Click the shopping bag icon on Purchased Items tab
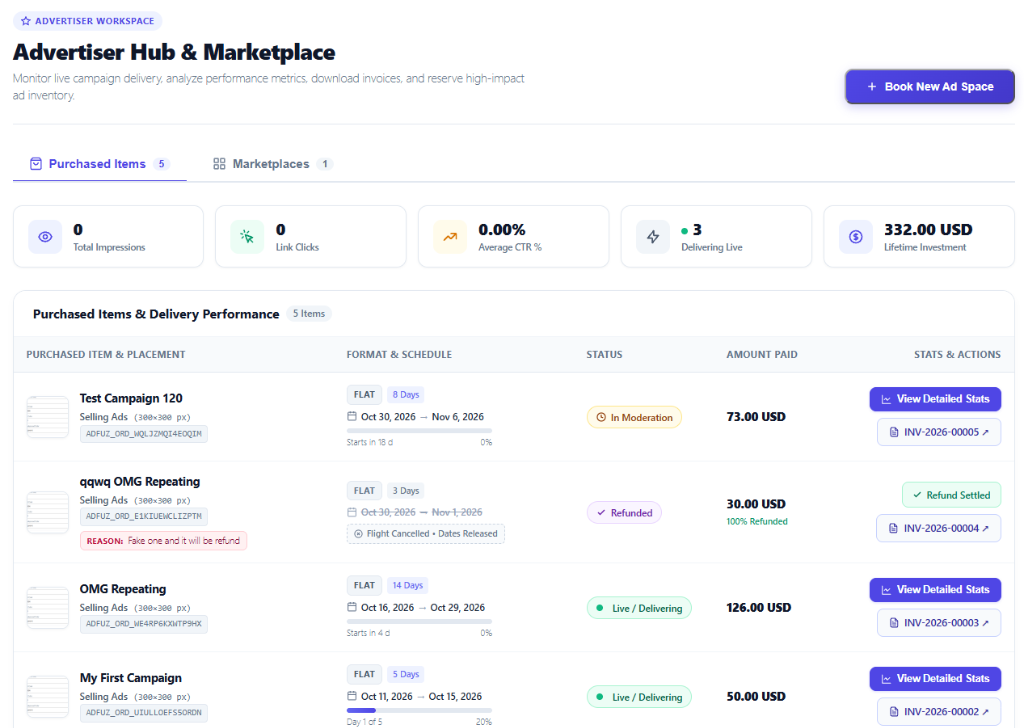This screenshot has width=1024, height=728. pyautogui.click(x=36, y=164)
